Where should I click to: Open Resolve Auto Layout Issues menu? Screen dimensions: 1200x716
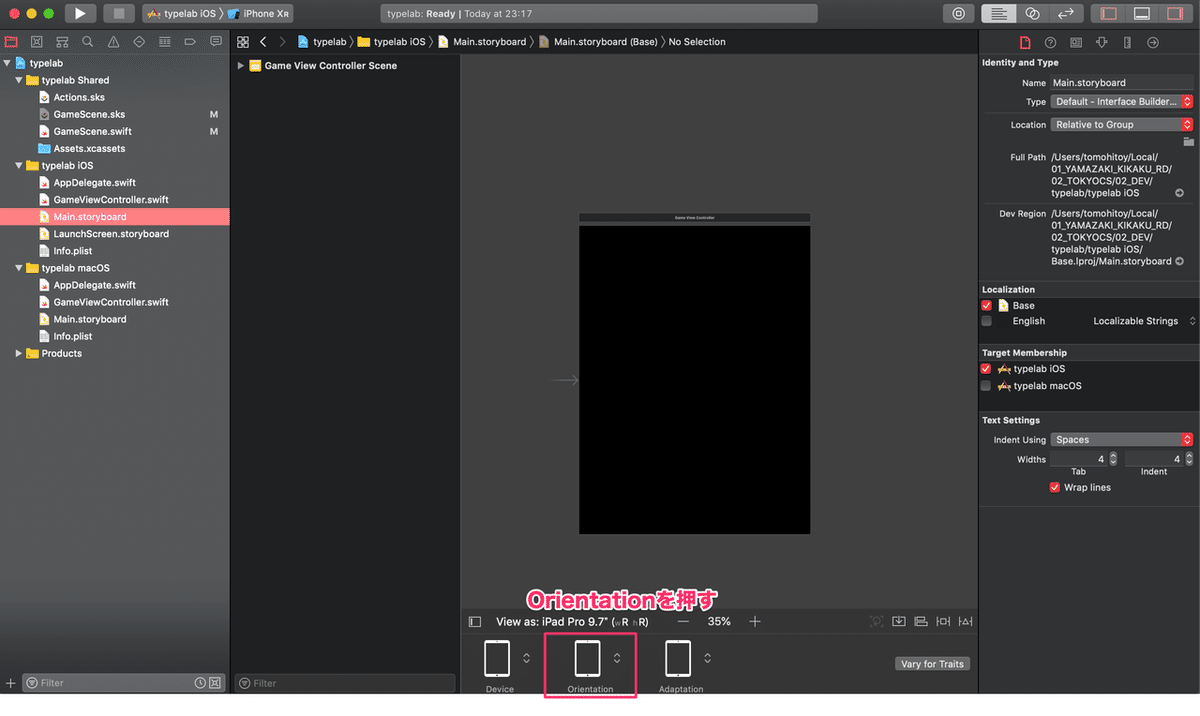(965, 621)
